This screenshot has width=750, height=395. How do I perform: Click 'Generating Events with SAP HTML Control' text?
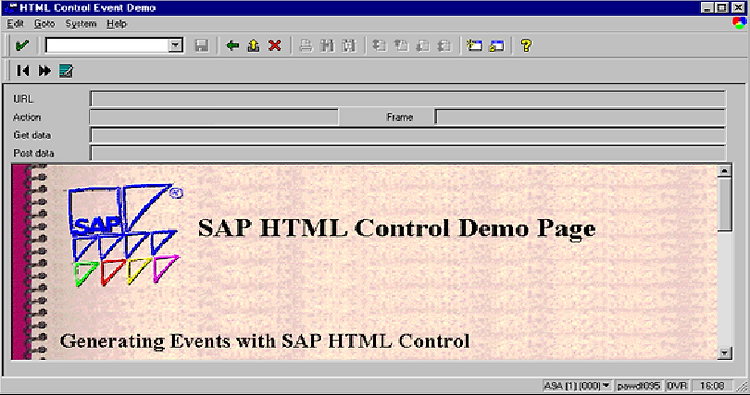coord(265,341)
